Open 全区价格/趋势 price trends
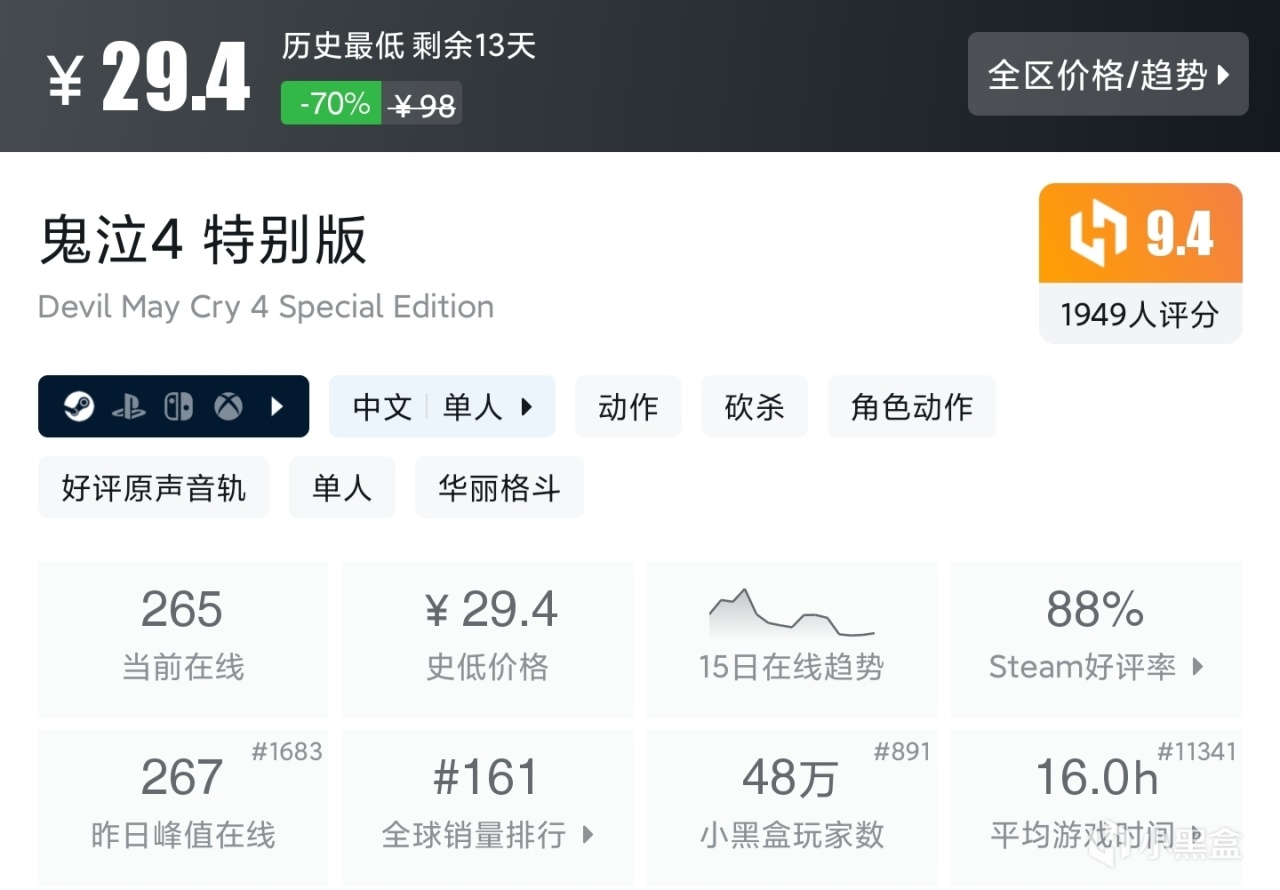This screenshot has width=1280, height=890. pos(1107,75)
